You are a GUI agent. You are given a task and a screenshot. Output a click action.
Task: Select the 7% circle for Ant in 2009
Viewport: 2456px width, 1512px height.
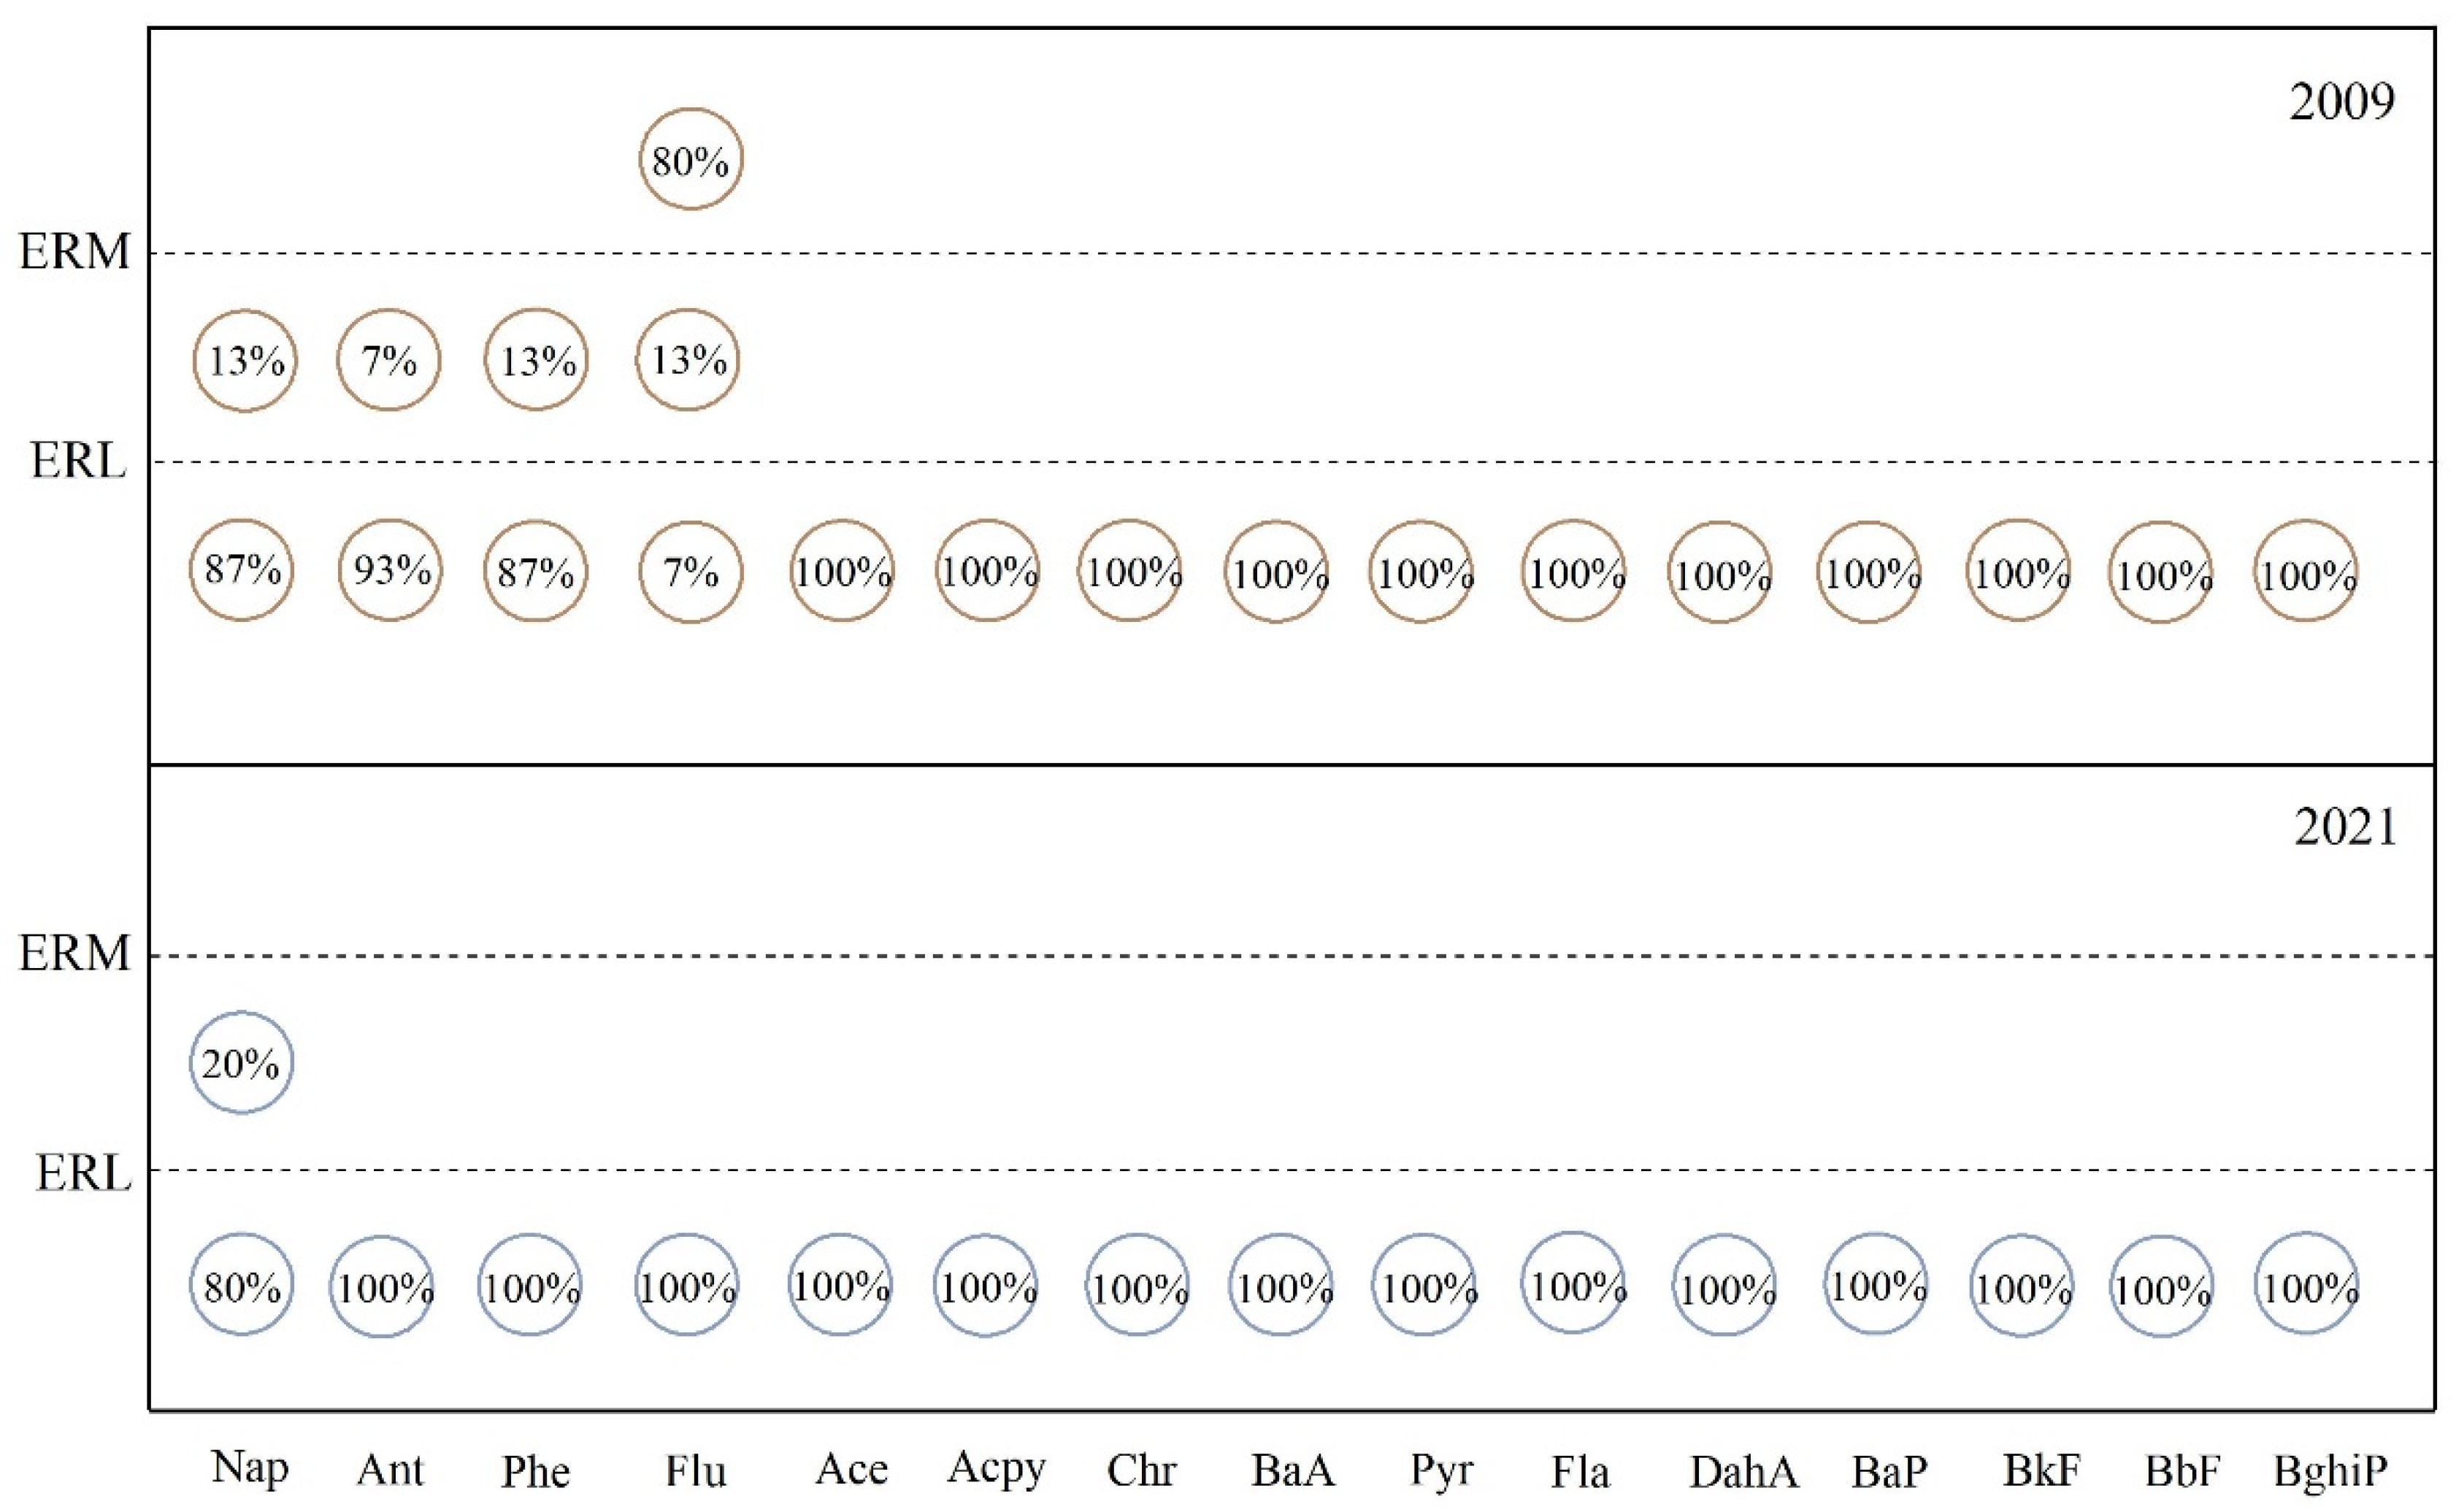coord(388,360)
